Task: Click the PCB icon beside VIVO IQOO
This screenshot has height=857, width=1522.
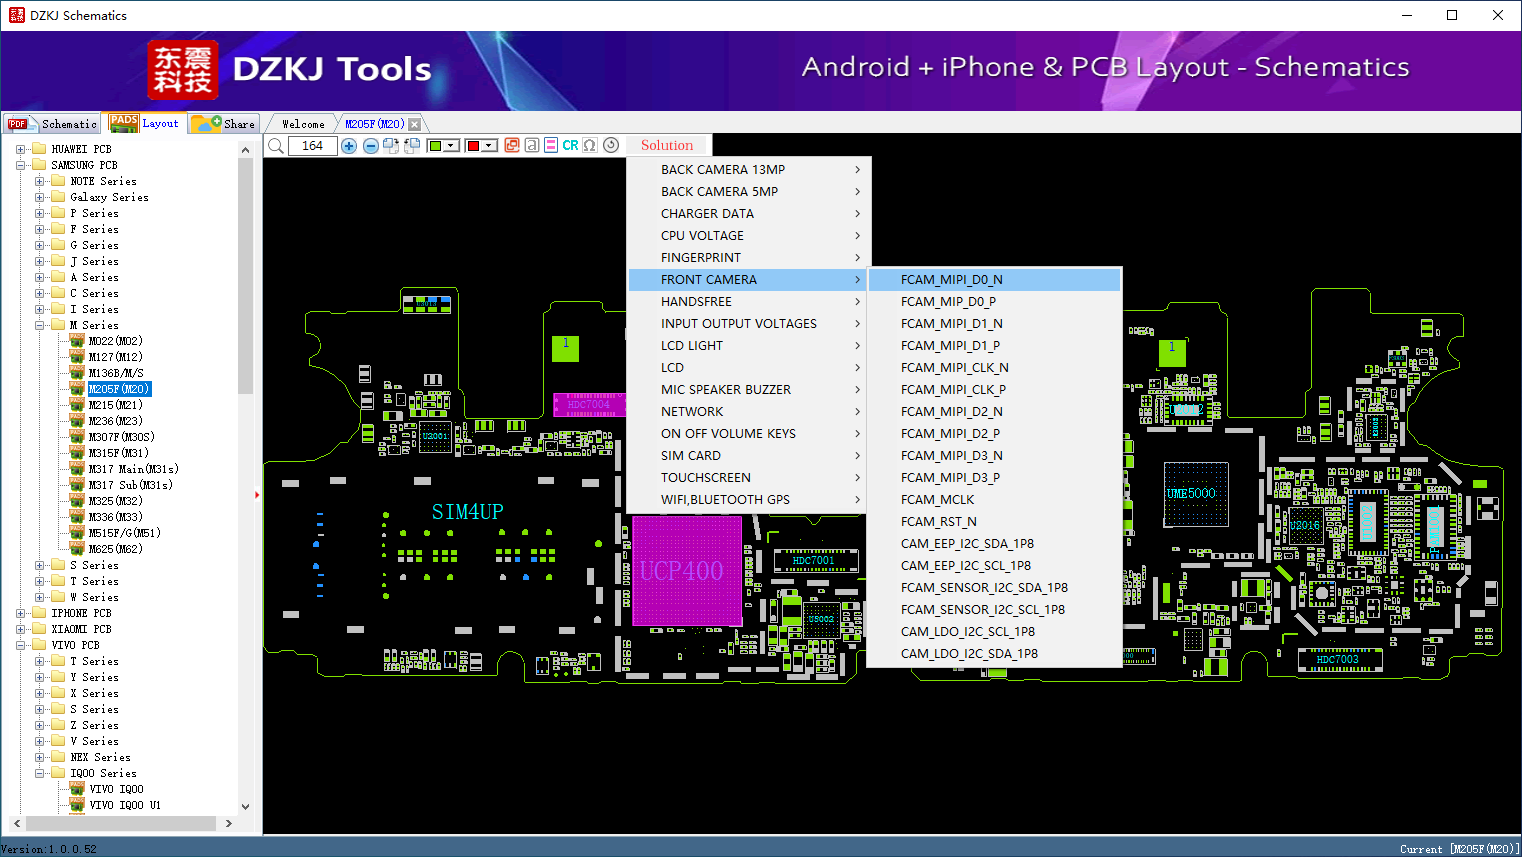Action: coord(77,788)
